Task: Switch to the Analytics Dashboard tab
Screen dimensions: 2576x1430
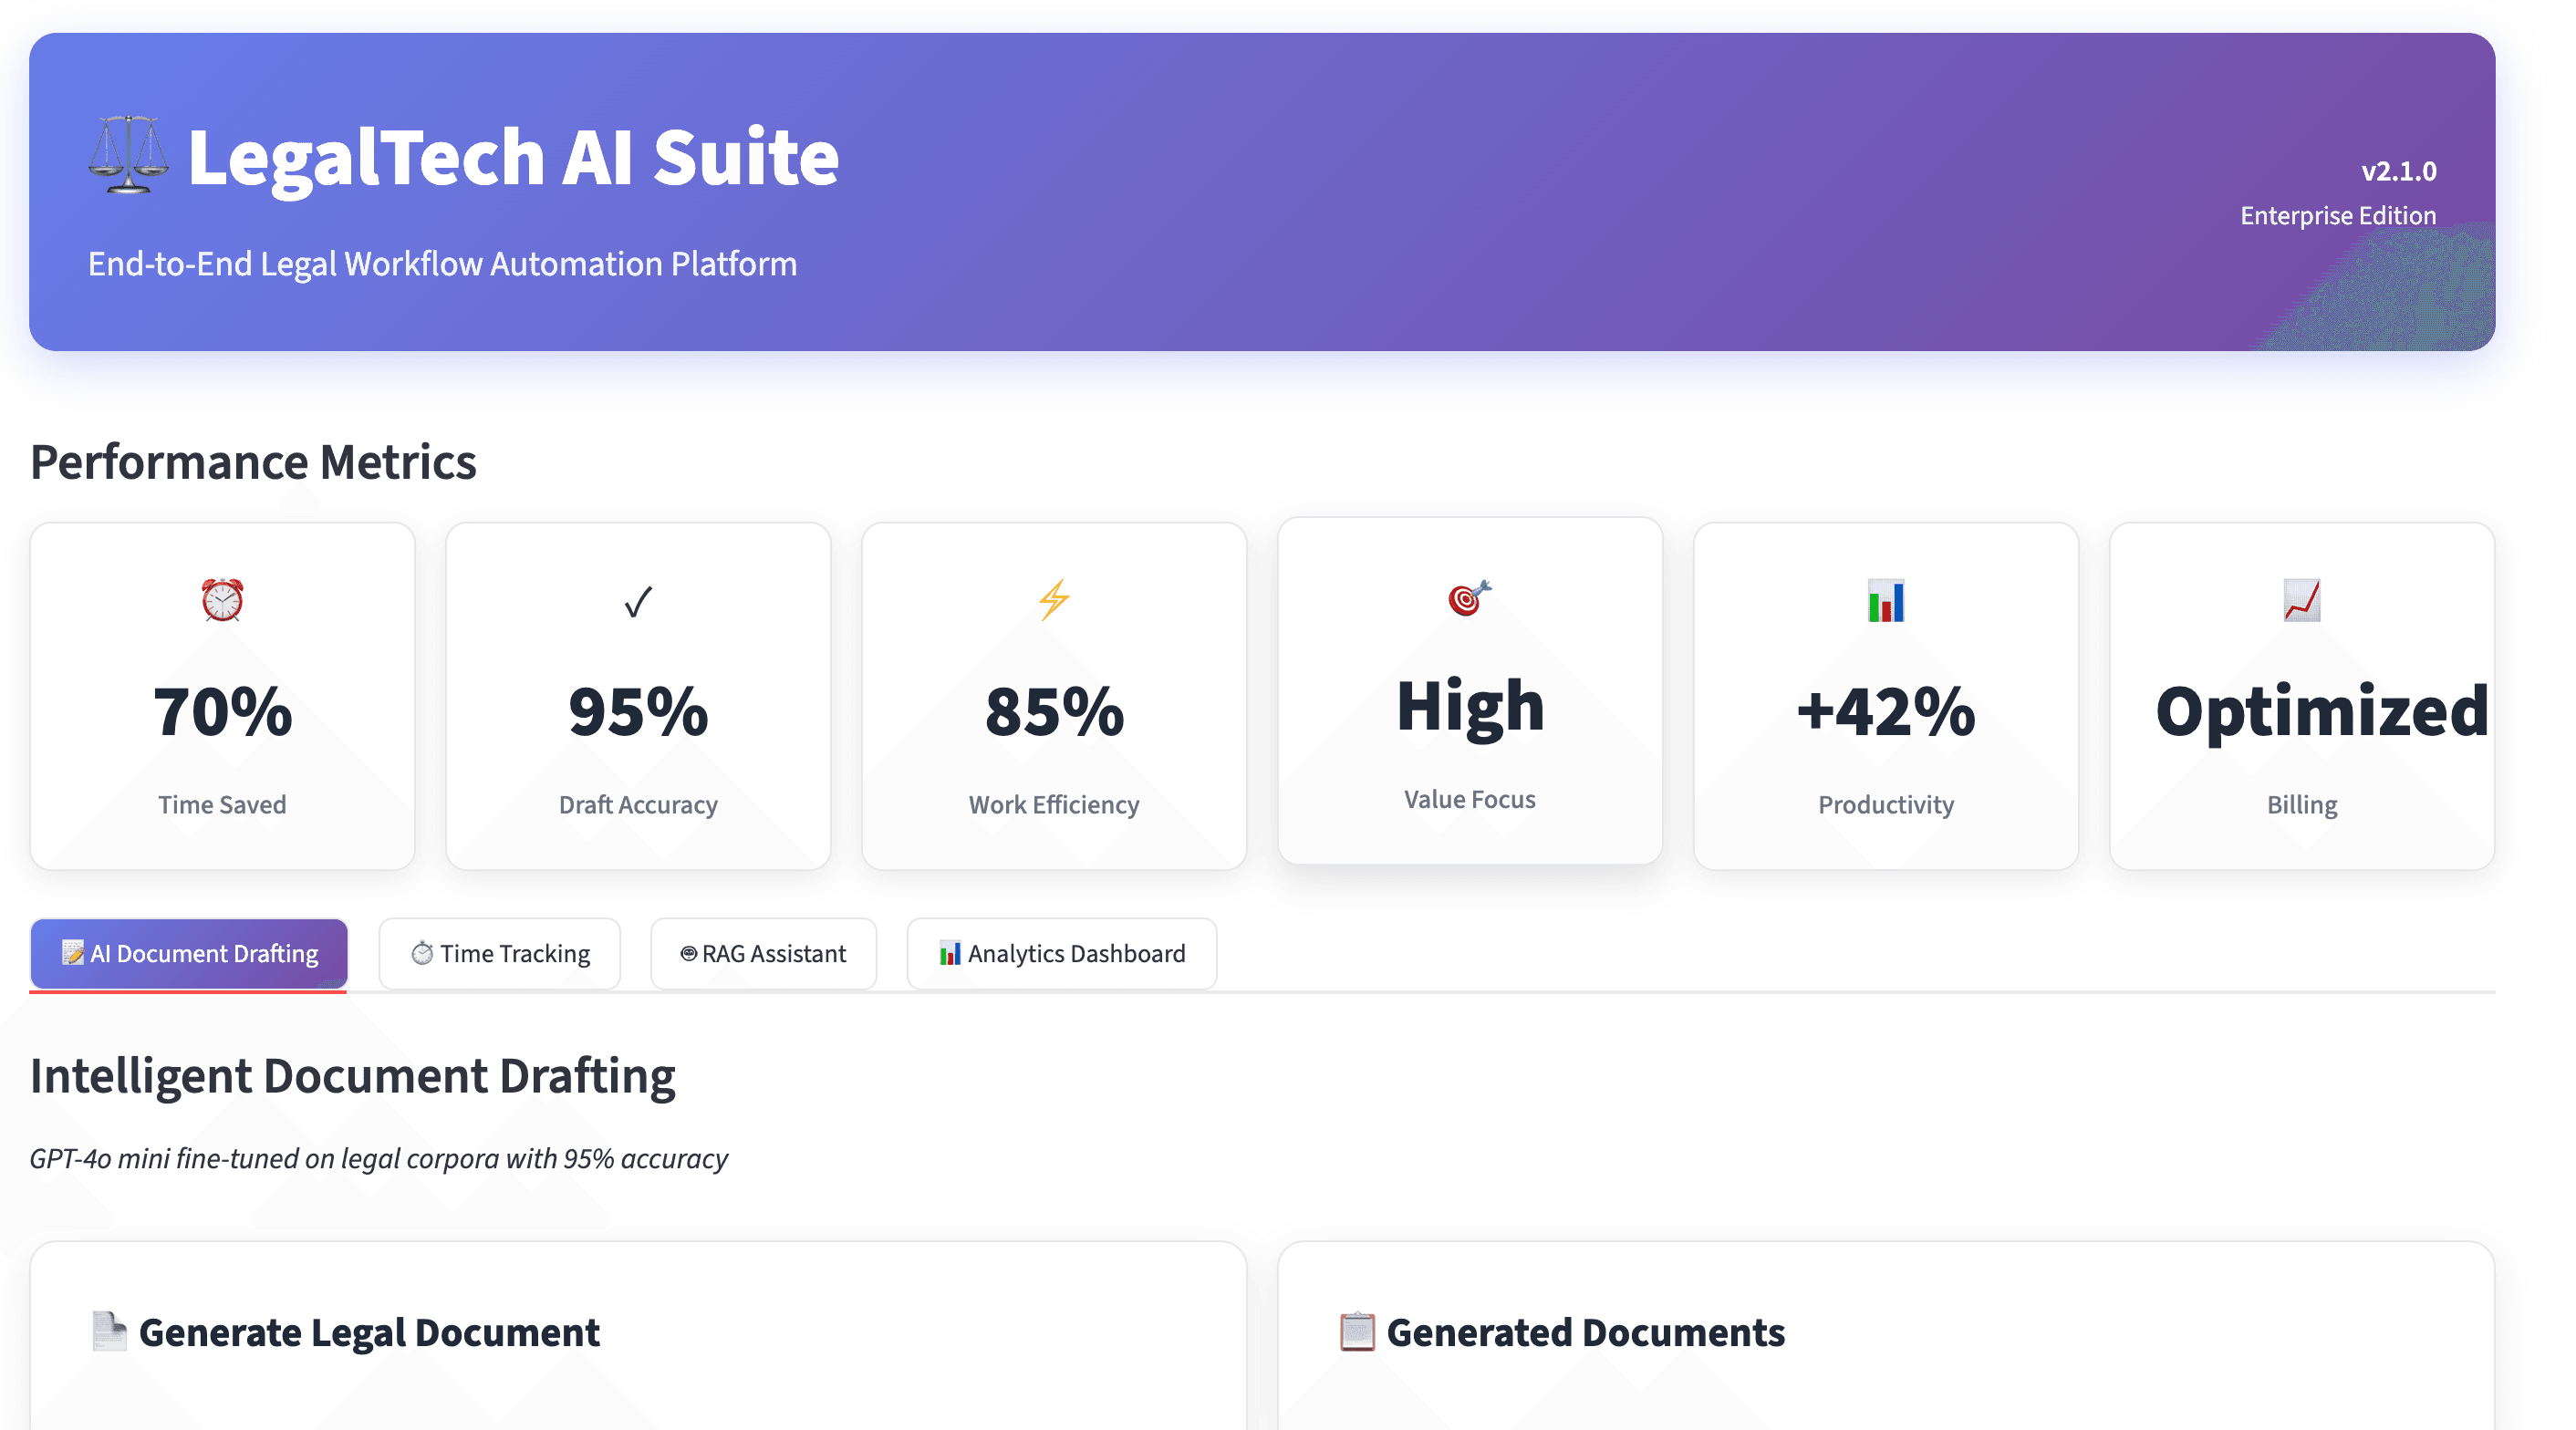Action: point(1061,953)
